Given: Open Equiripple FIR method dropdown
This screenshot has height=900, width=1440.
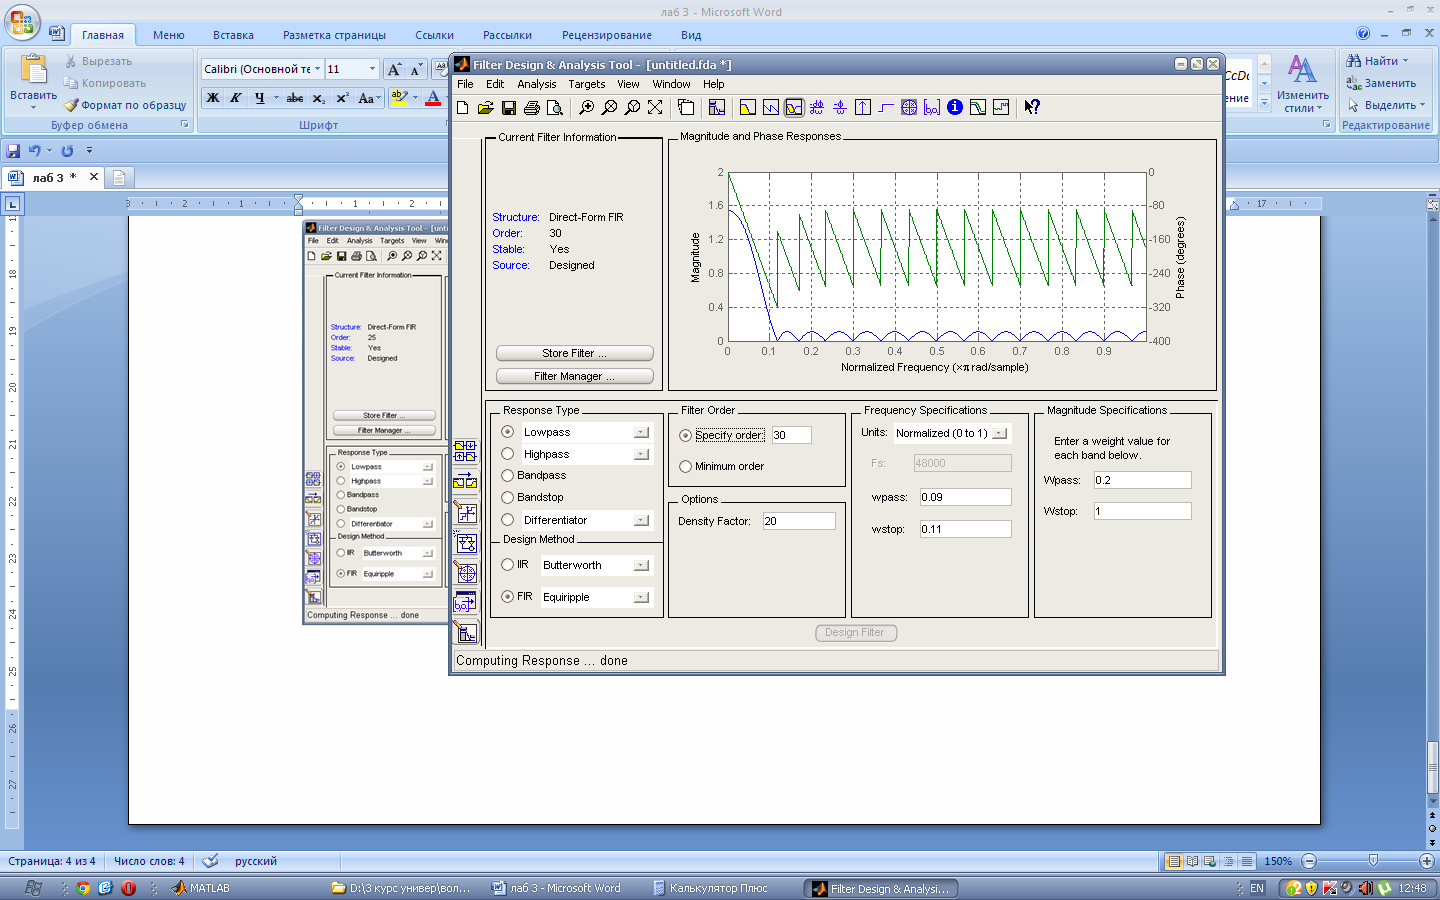Looking at the screenshot, I should (641, 597).
